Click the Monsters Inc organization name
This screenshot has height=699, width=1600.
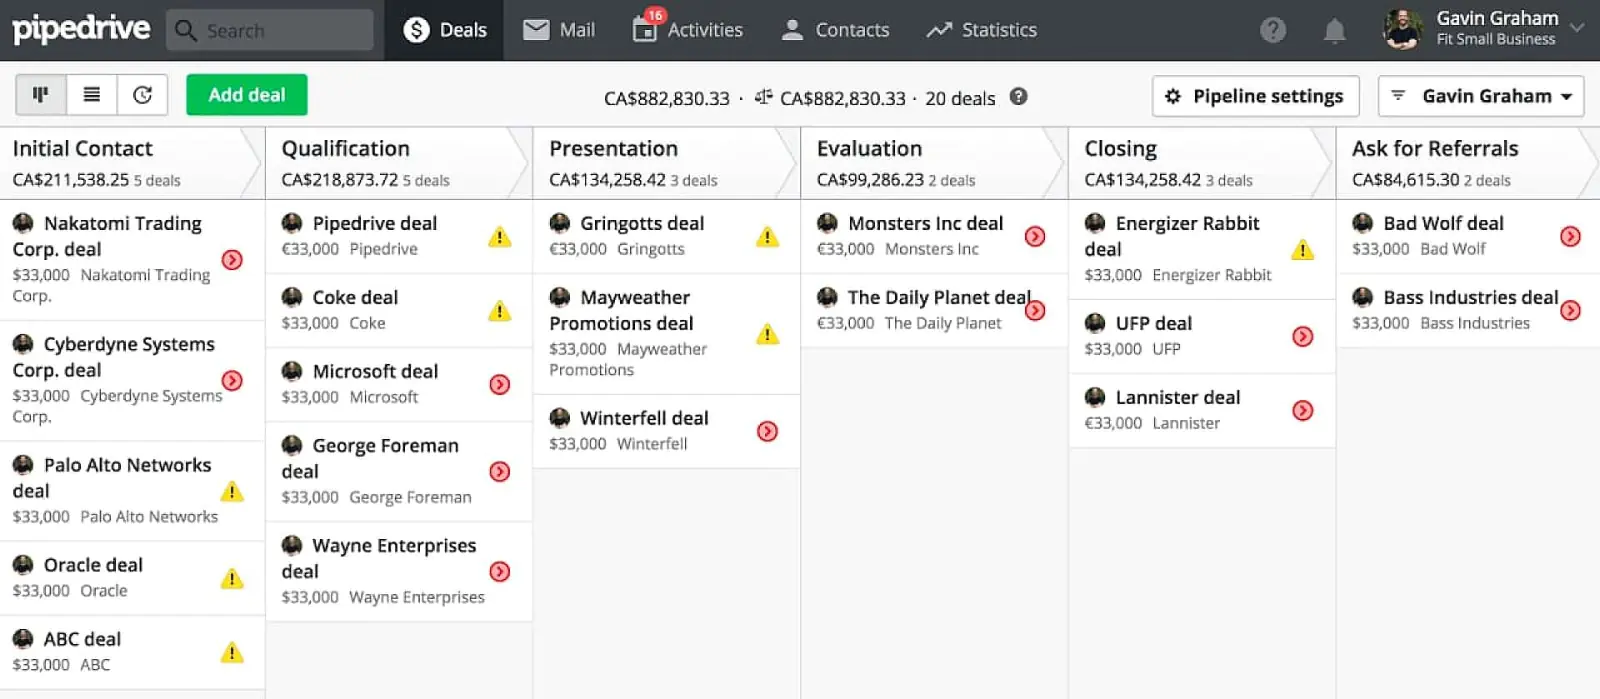932,249
